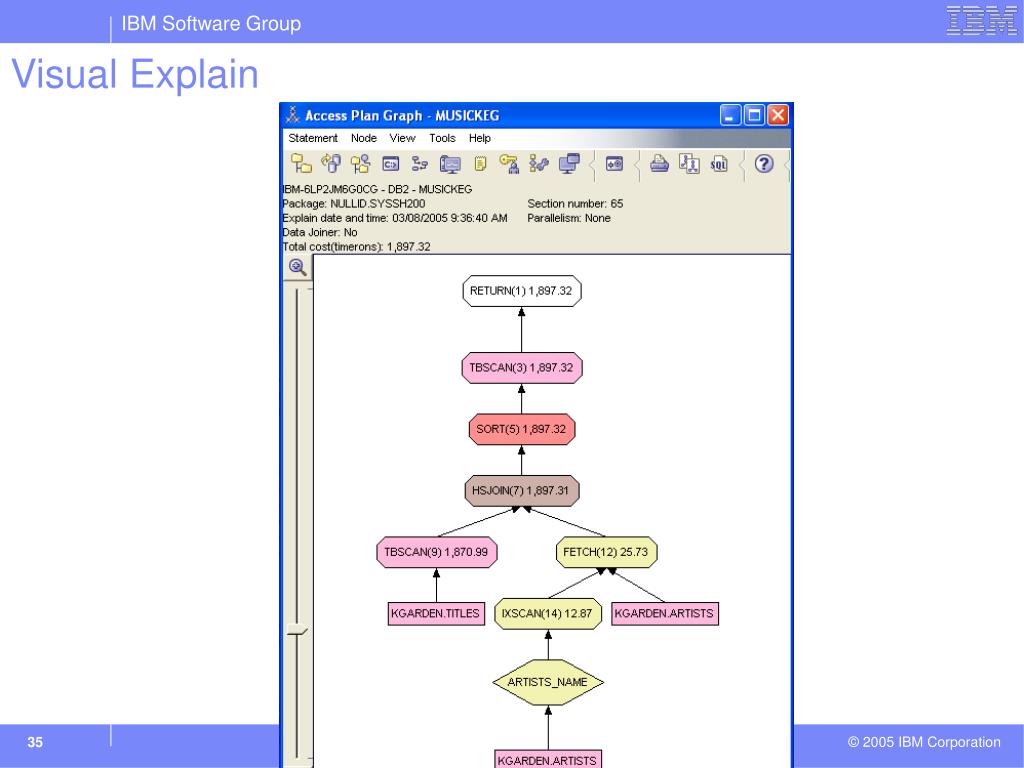Close the Access Plan Graph window
The image size is (1024, 768).
pyautogui.click(x=778, y=116)
